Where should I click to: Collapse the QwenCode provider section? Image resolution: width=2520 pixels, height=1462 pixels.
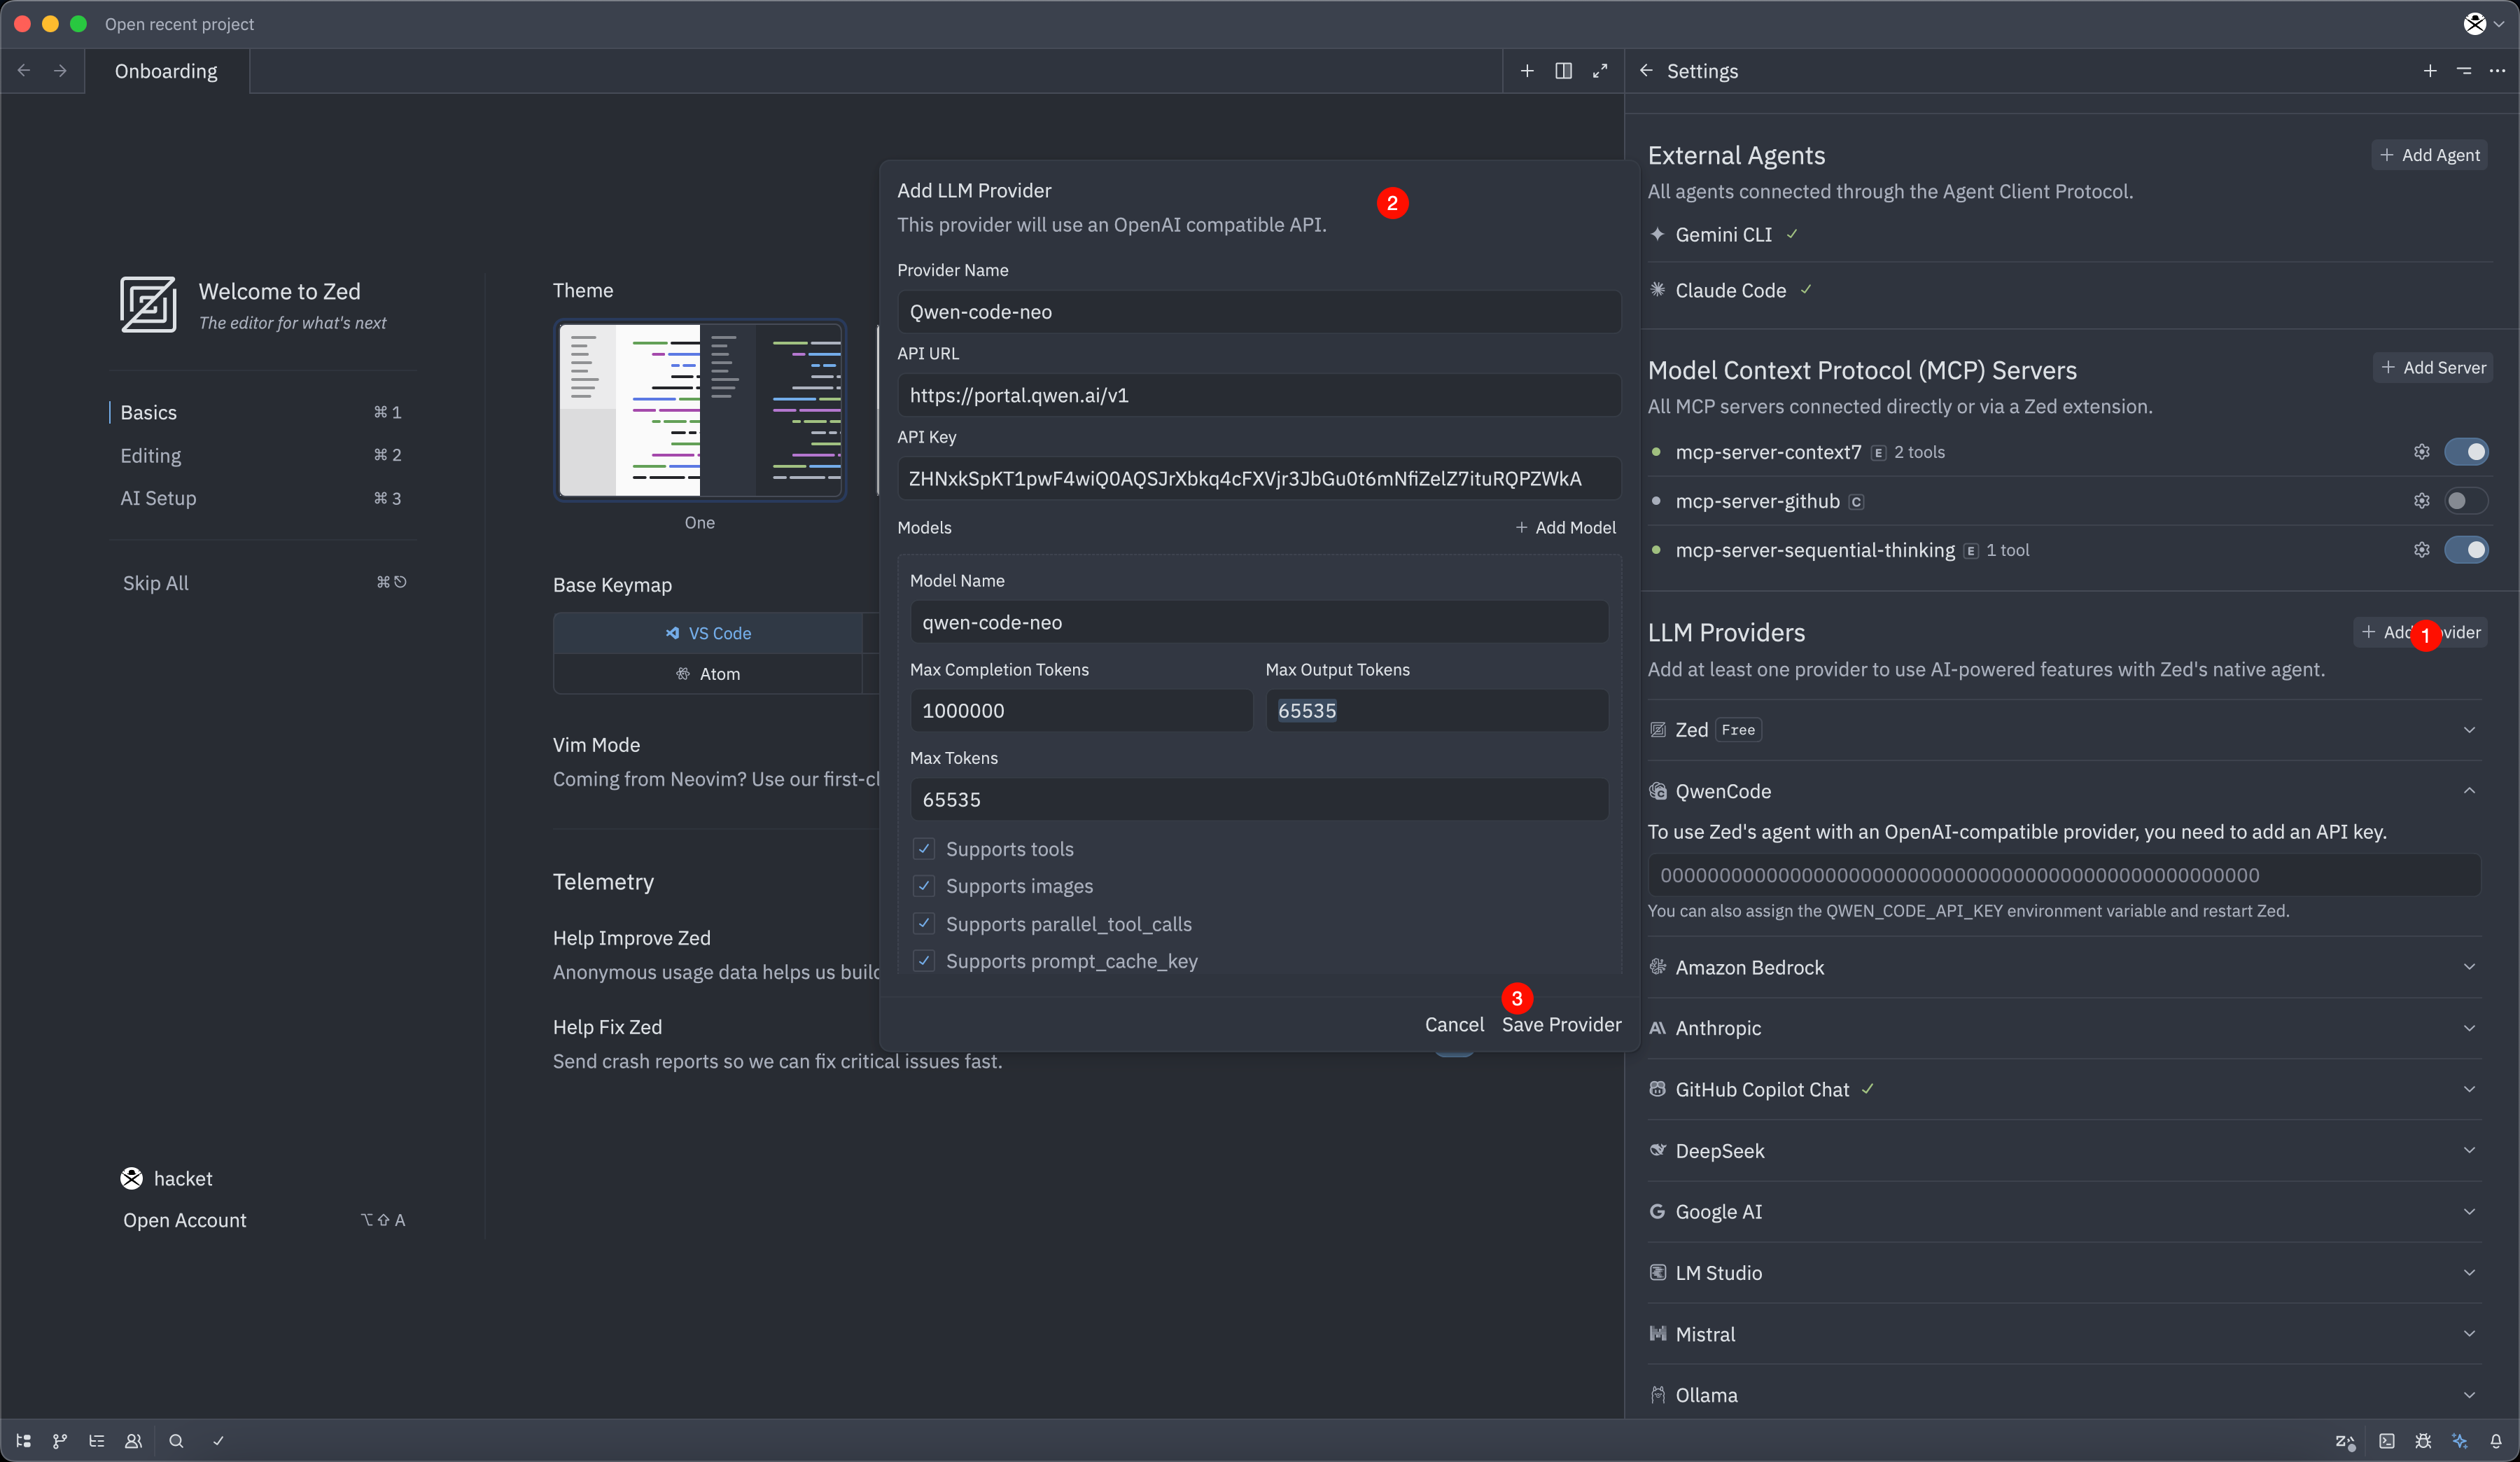click(2469, 791)
